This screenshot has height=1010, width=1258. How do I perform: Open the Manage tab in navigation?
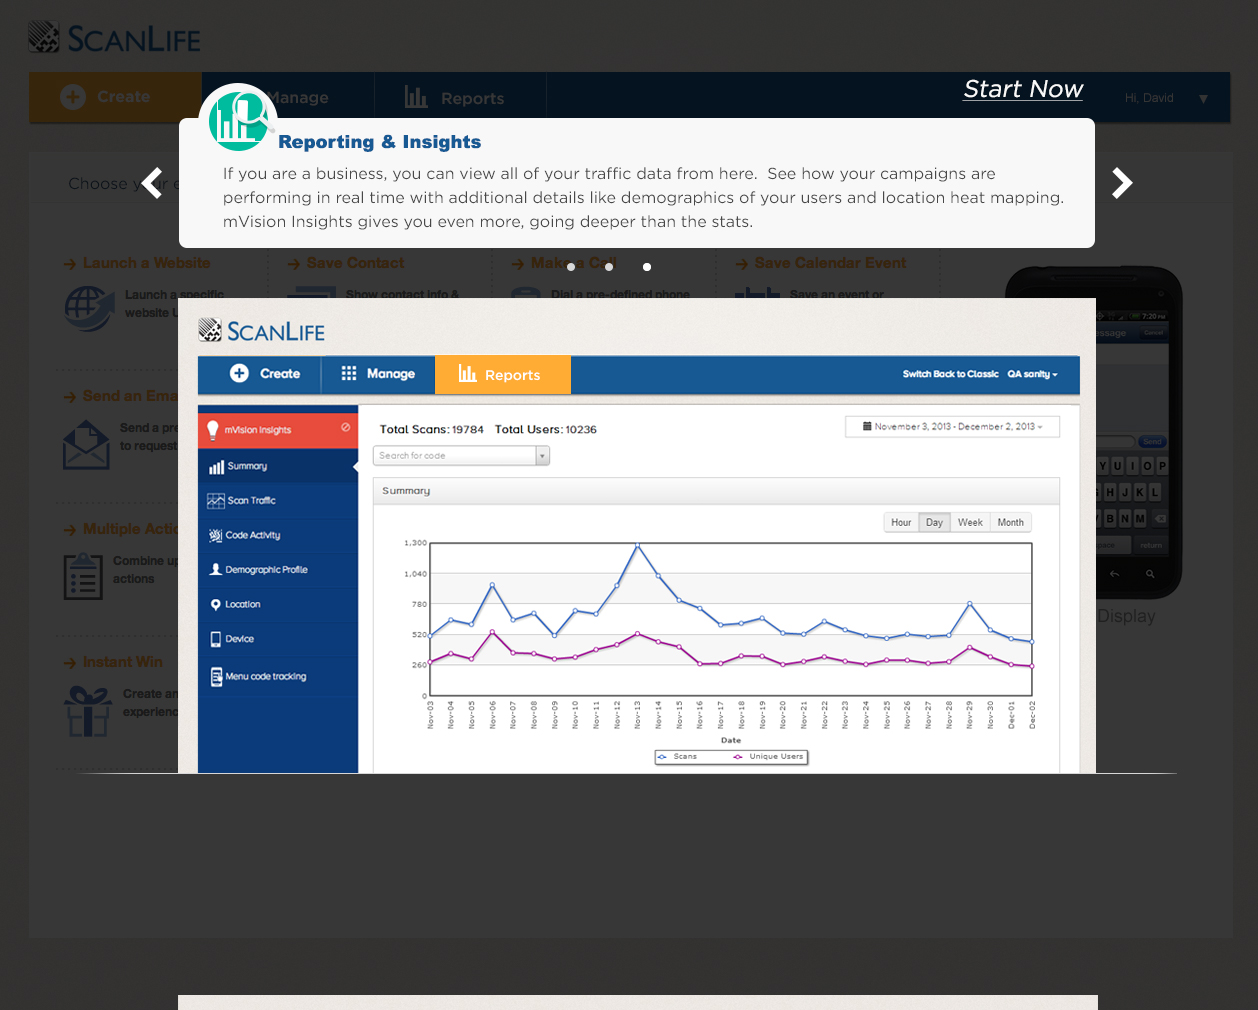[x=378, y=374]
